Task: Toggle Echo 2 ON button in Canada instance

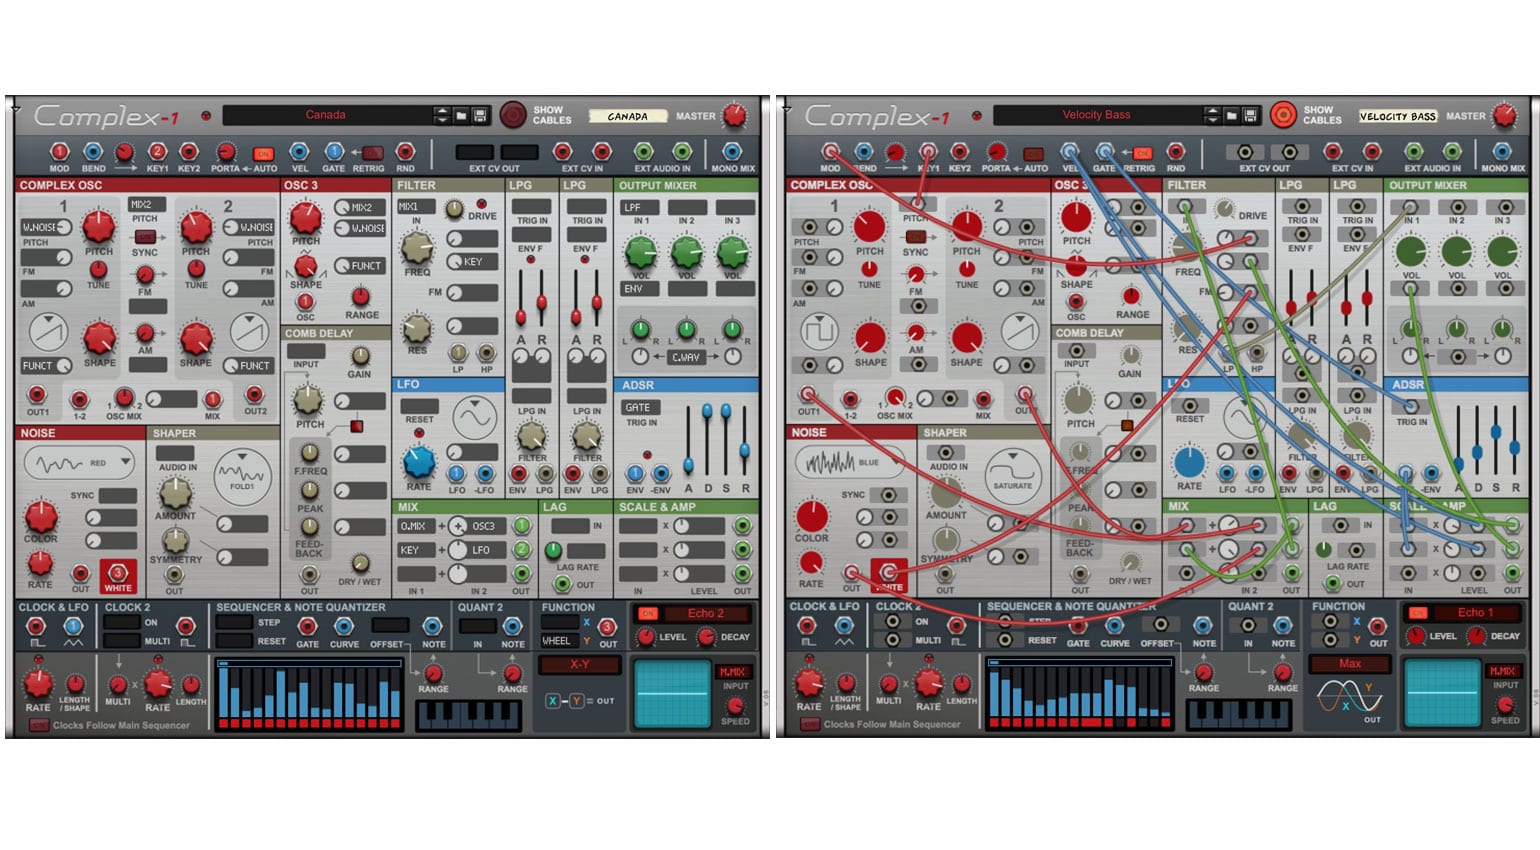Action: pos(648,614)
